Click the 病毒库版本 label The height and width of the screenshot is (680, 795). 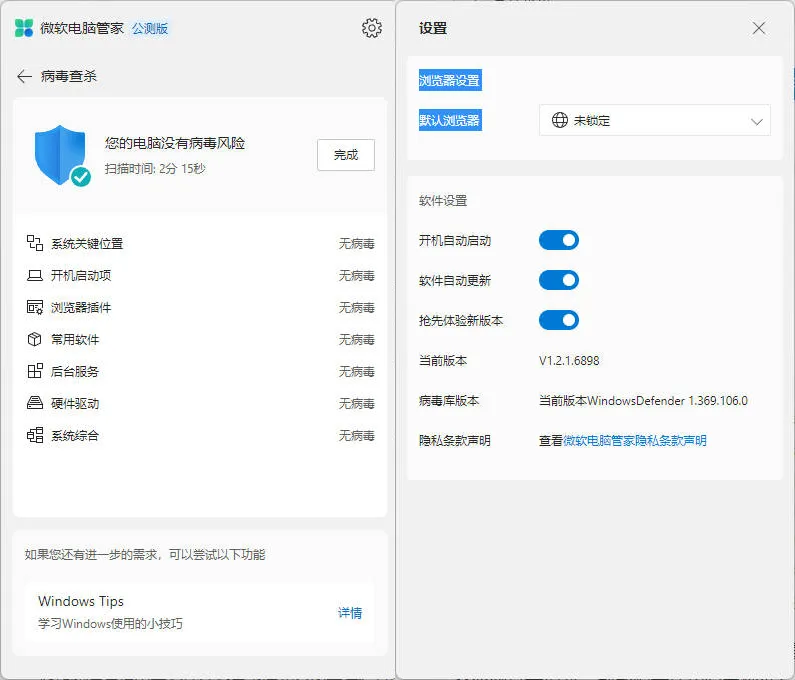[449, 401]
